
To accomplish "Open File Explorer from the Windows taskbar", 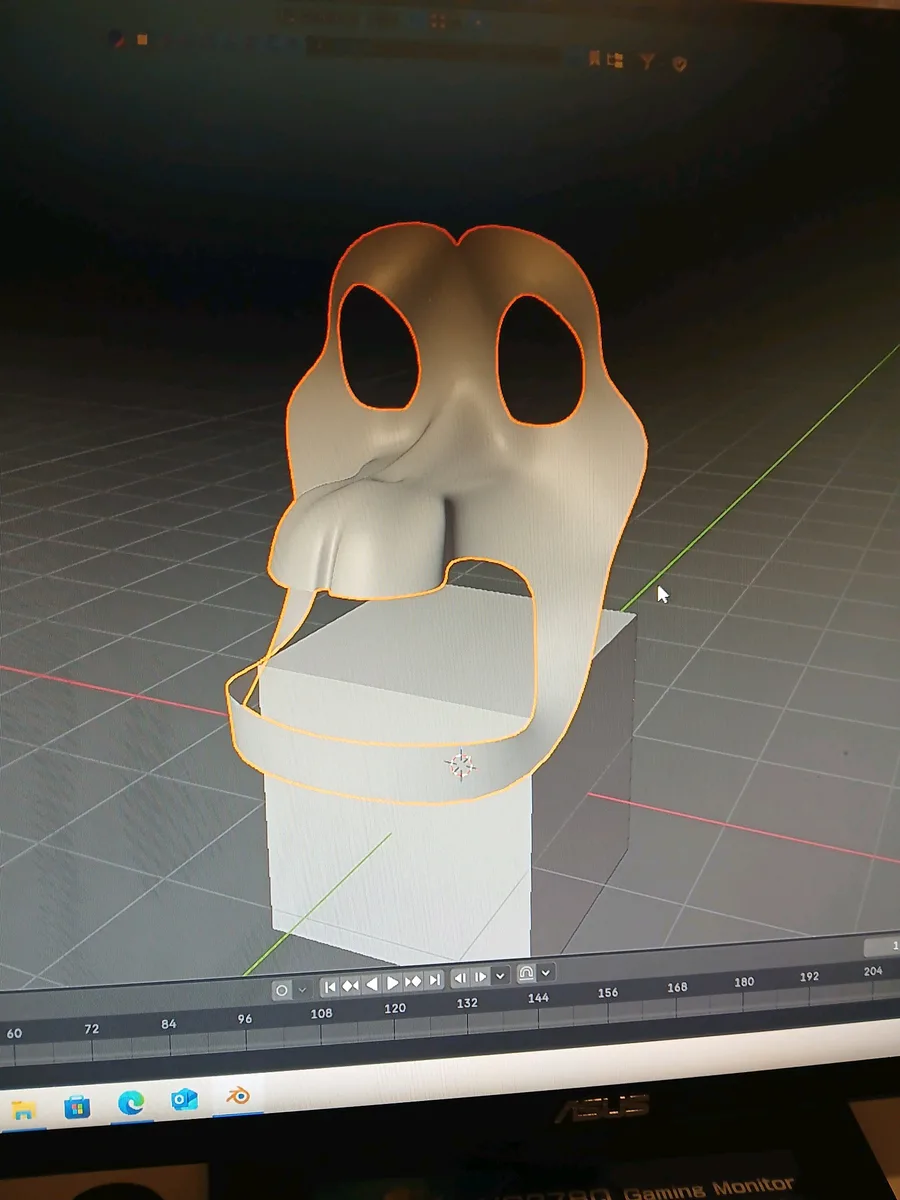I will pyautogui.click(x=24, y=1109).
